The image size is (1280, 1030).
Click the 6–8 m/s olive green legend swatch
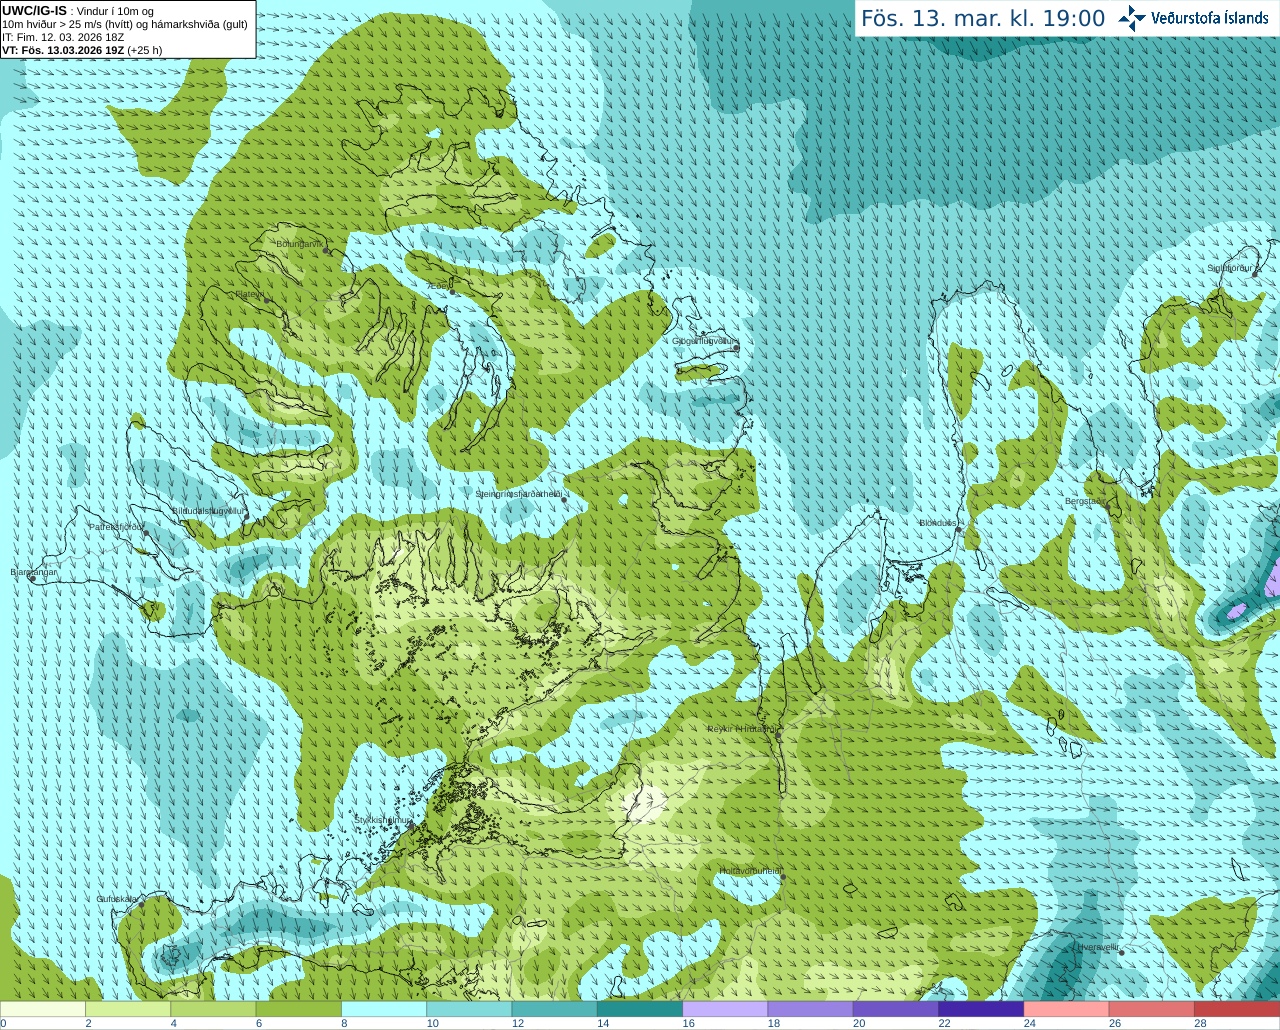299,1009
